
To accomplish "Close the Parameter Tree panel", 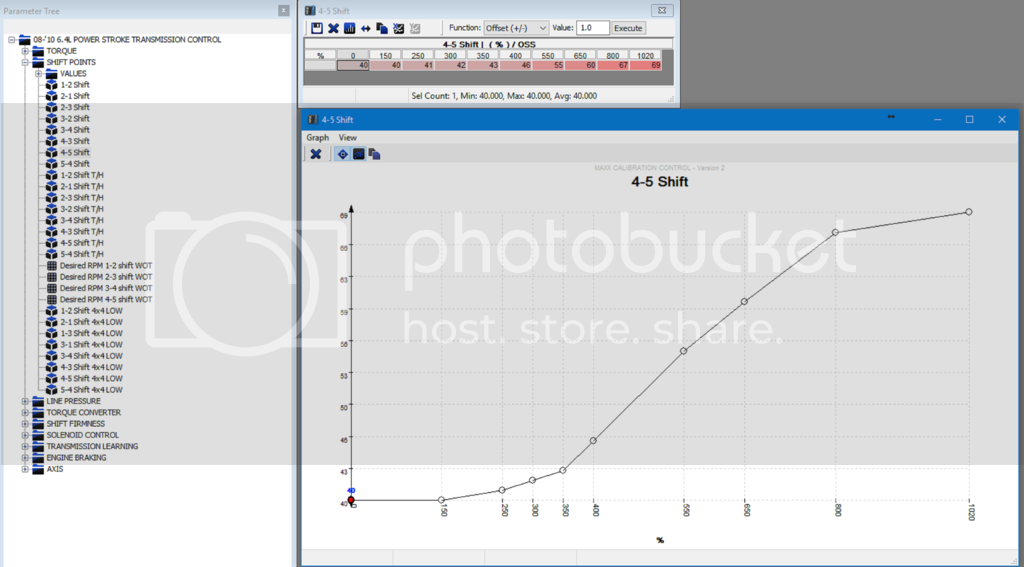I will click(283, 10).
